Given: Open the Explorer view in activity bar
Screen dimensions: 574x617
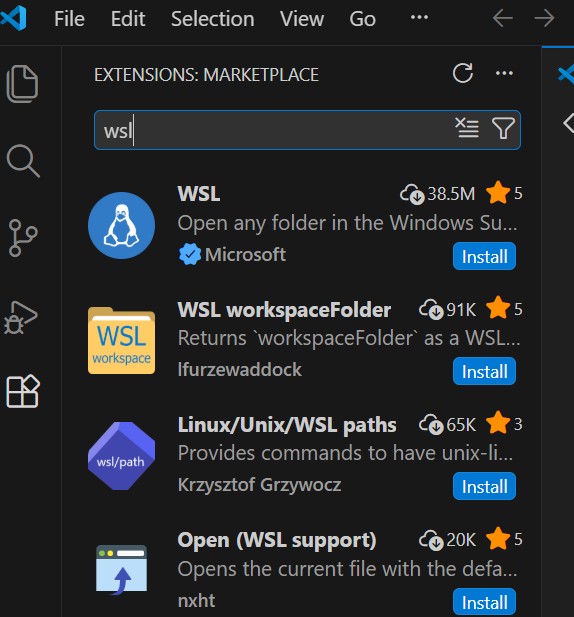Looking at the screenshot, I should pyautogui.click(x=22, y=84).
